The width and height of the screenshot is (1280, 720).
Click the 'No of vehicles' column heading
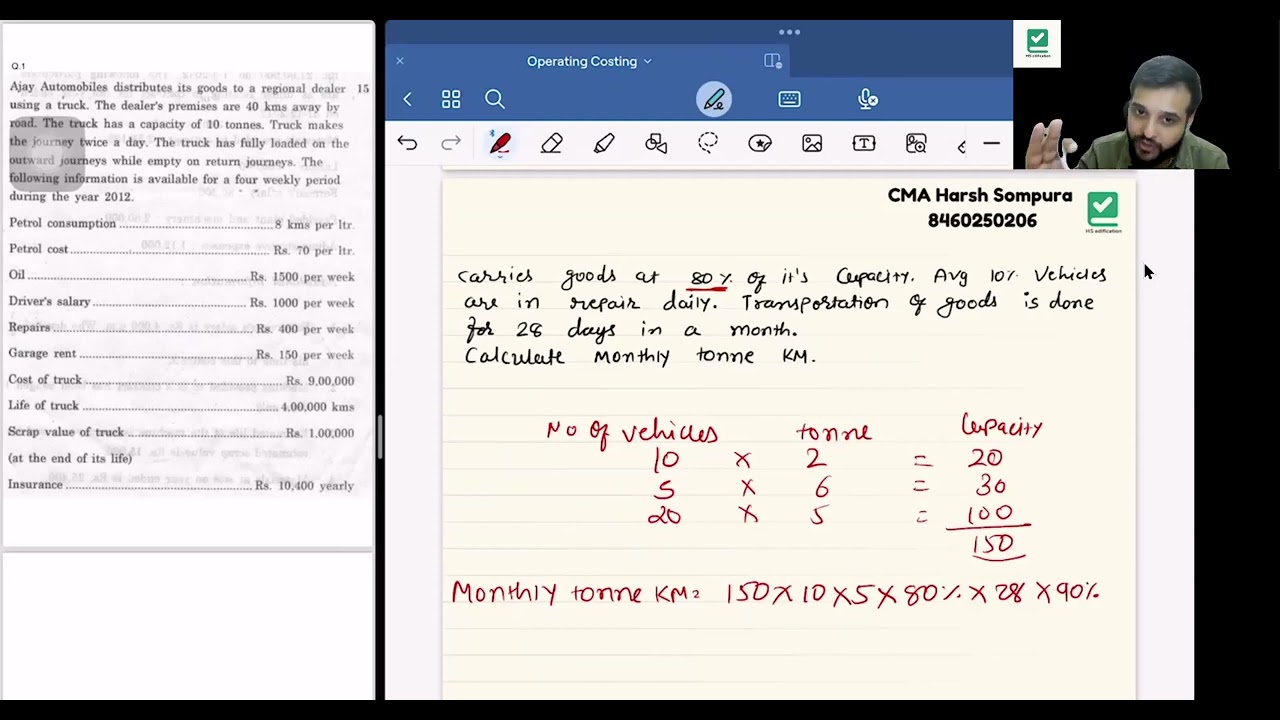[x=631, y=432]
